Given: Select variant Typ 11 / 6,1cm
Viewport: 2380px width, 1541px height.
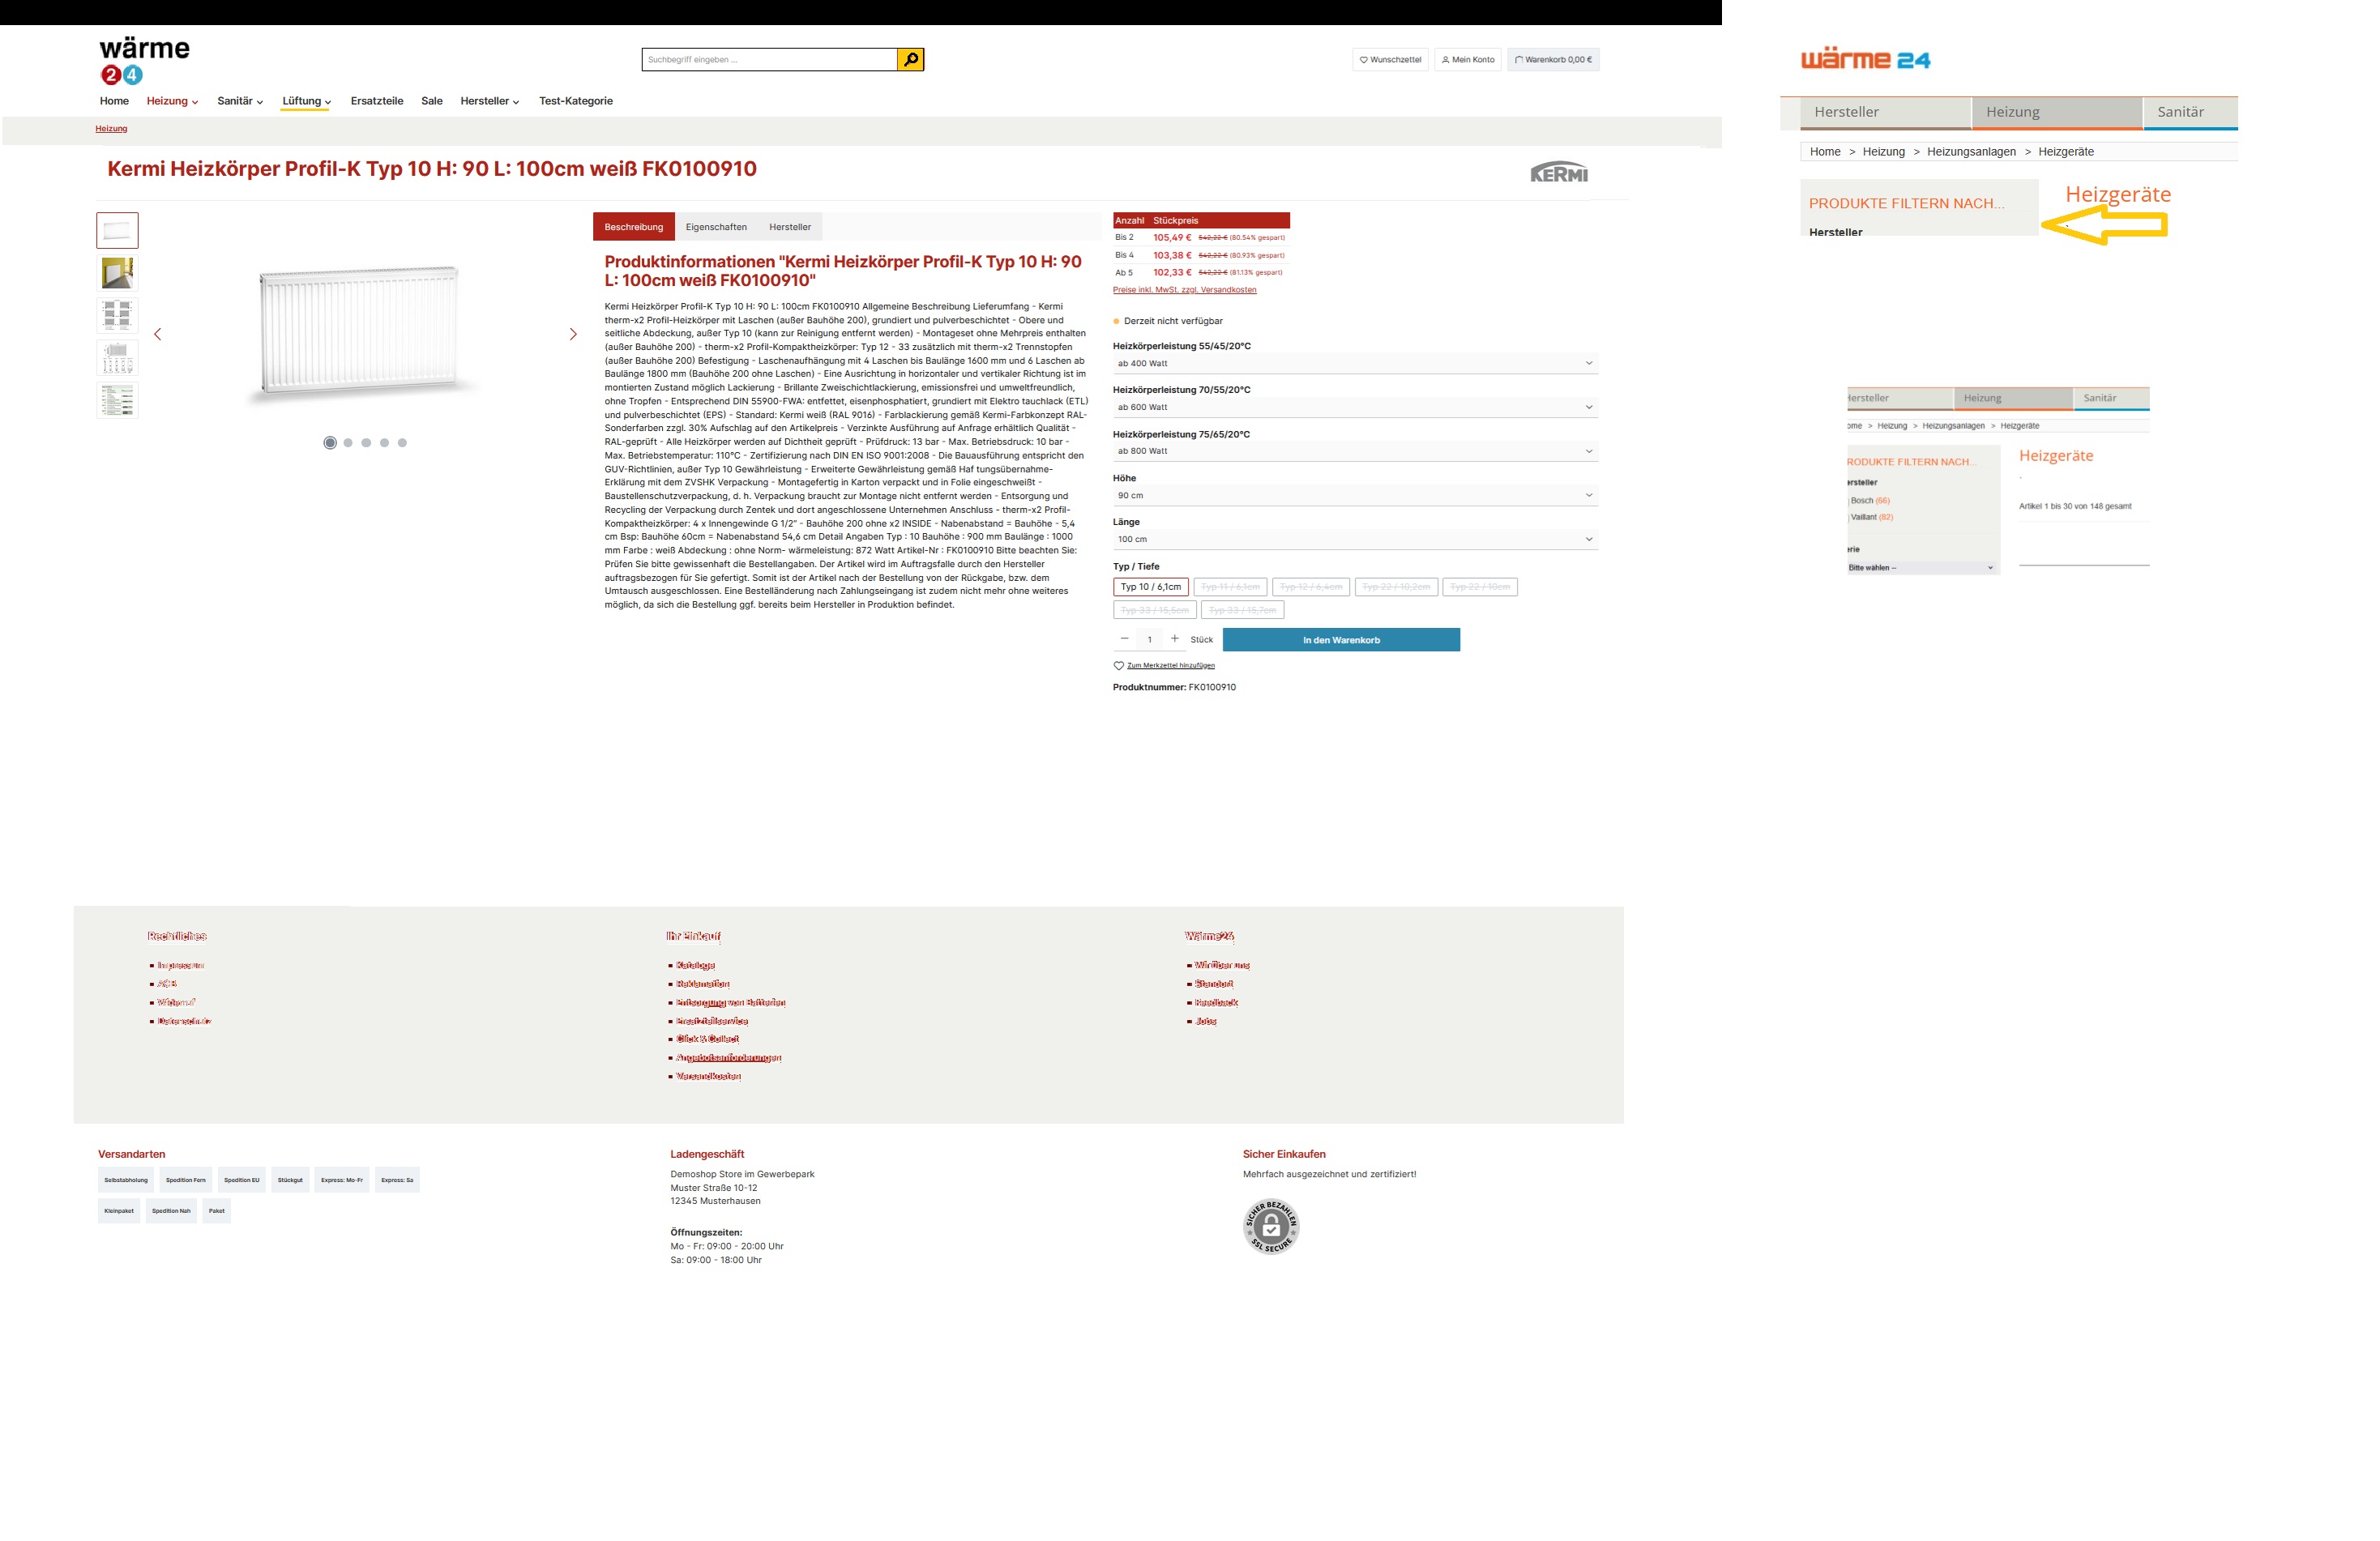Looking at the screenshot, I should pos(1230,587).
